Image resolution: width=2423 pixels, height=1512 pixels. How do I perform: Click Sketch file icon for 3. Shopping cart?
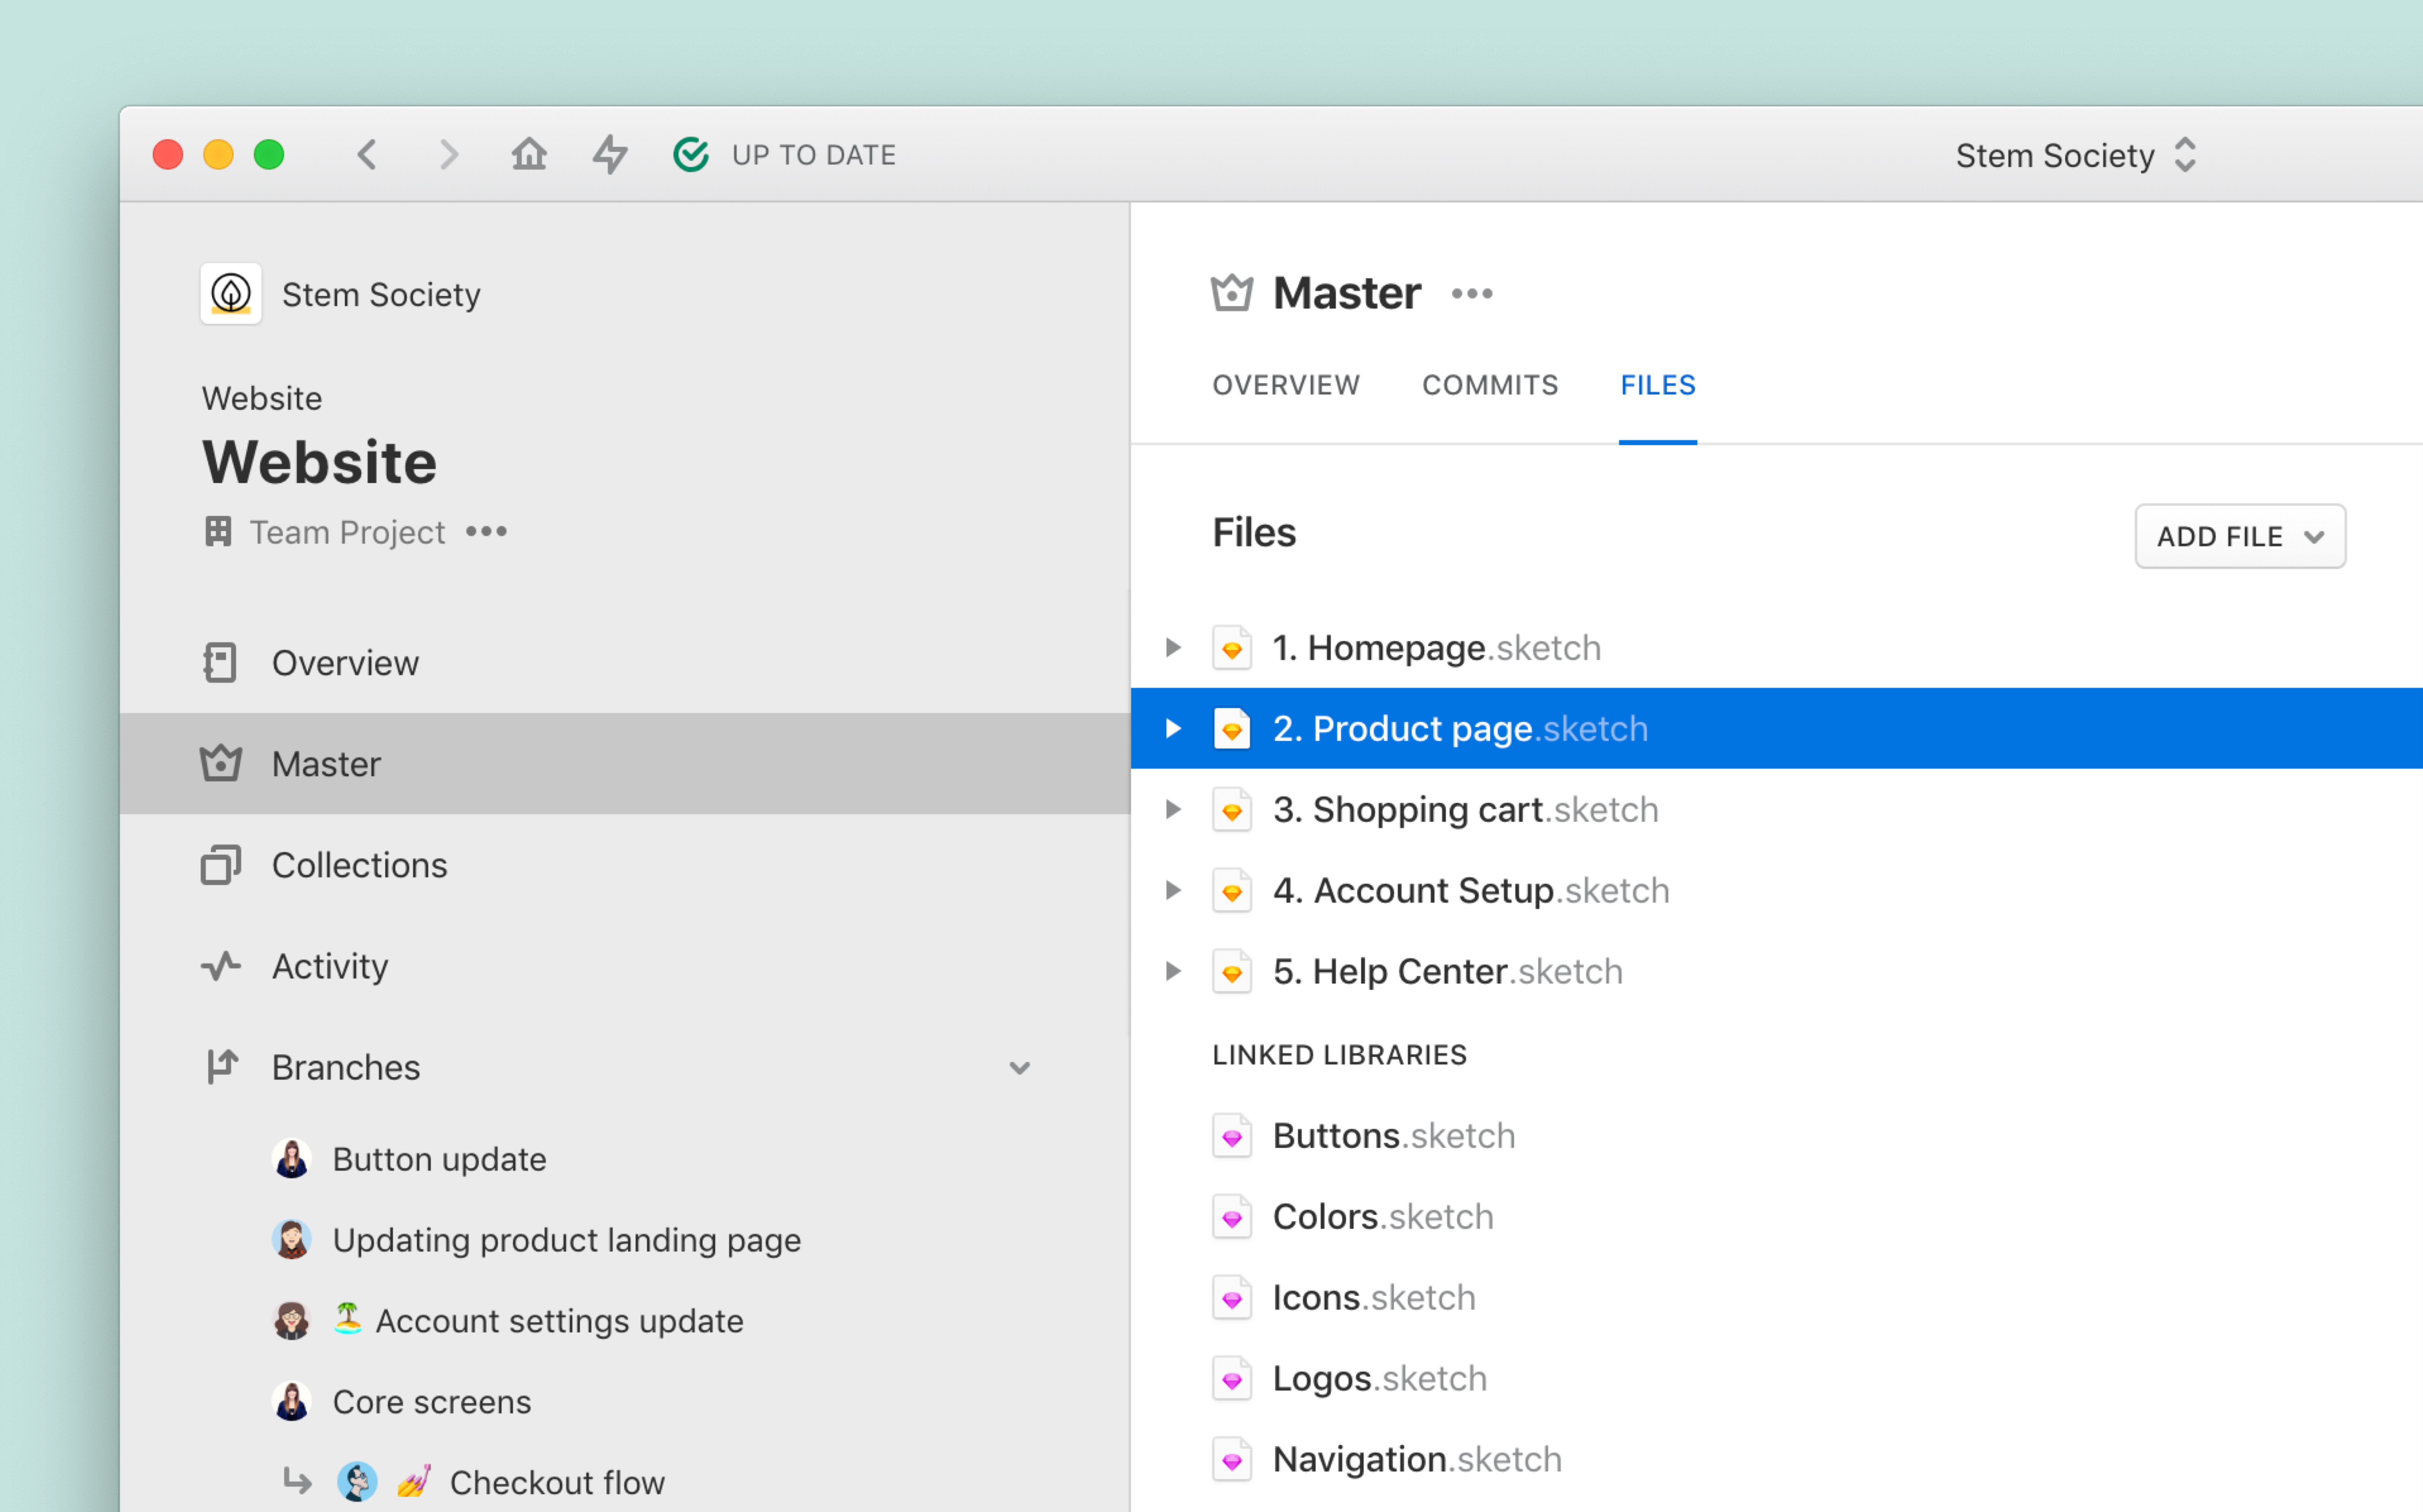1232,810
